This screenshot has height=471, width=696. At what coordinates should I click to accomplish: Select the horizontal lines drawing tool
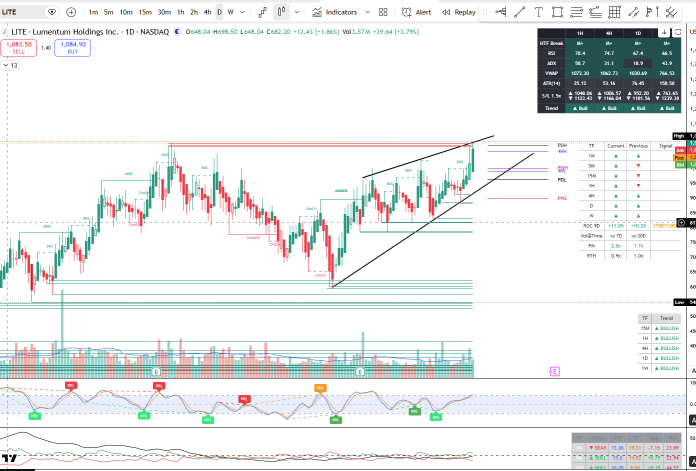pyautogui.click(x=576, y=12)
